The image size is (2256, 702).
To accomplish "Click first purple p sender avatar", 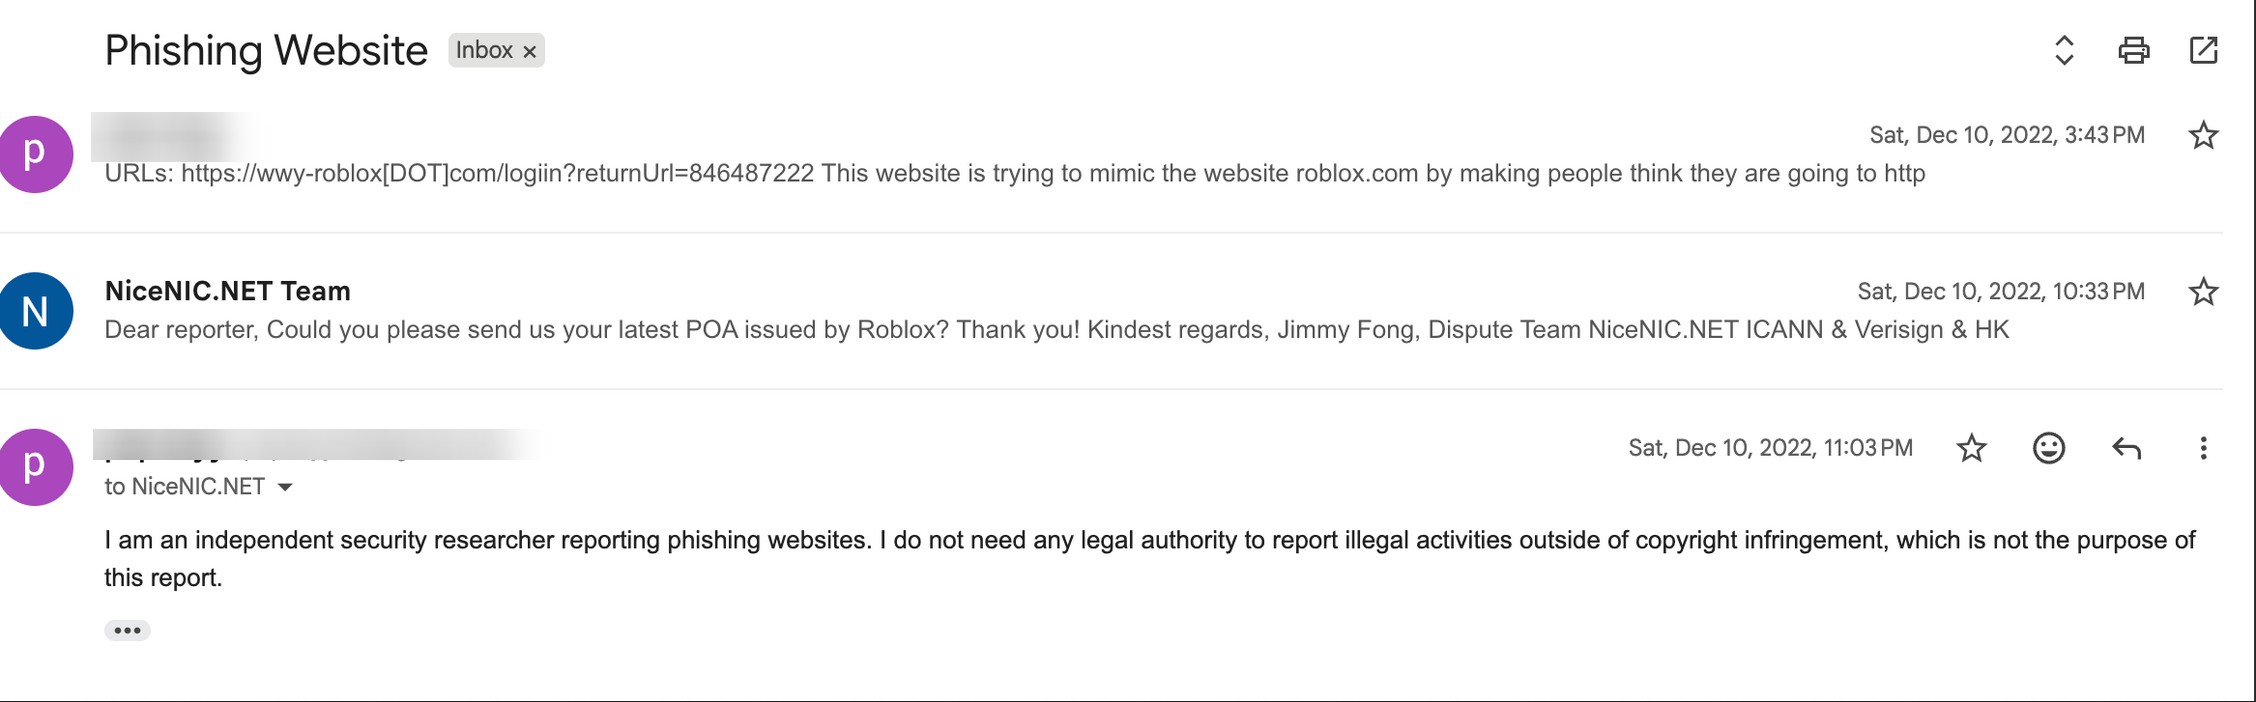I will pyautogui.click(x=36, y=154).
